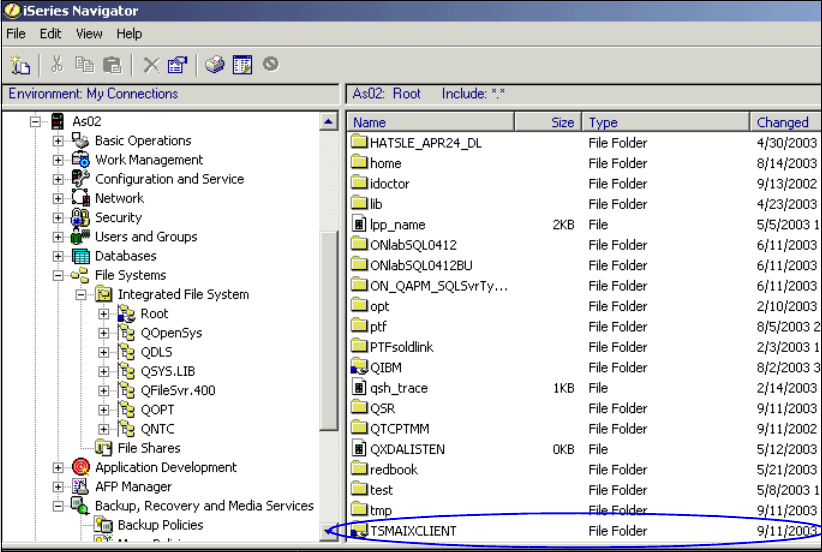Expand the Databases node
This screenshot has height=552, width=822.
[58, 256]
